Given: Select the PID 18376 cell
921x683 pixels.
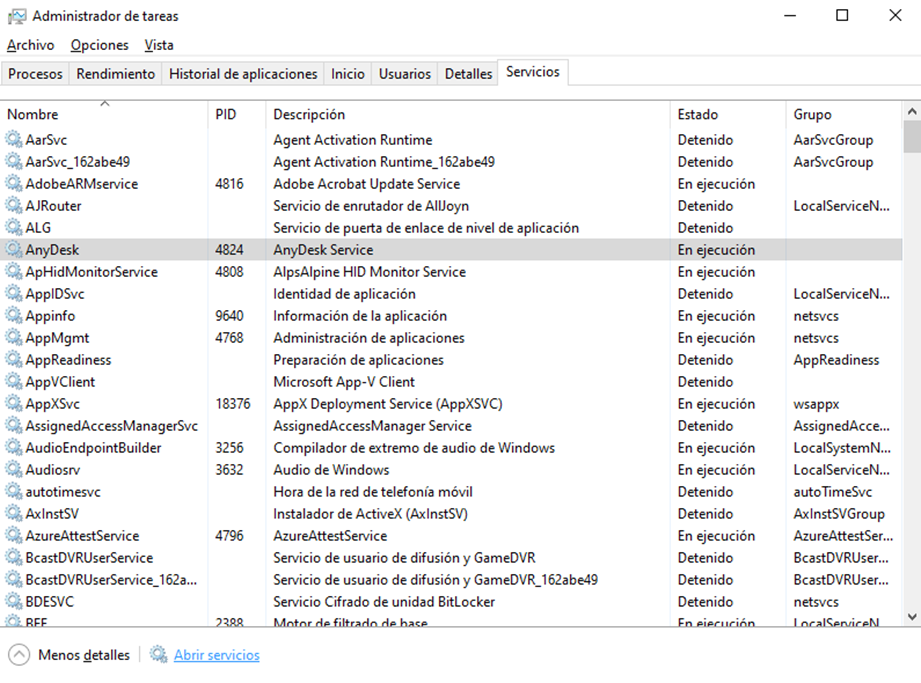Looking at the screenshot, I should pyautogui.click(x=233, y=403).
